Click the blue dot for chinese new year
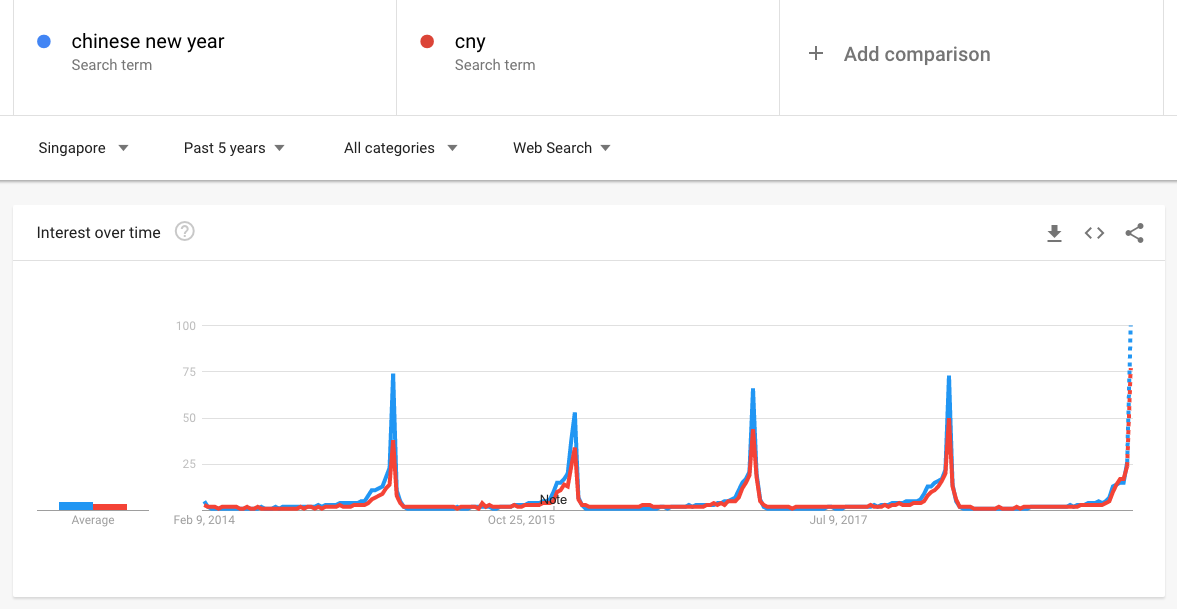Screen dimensions: 1177x609 (44, 42)
